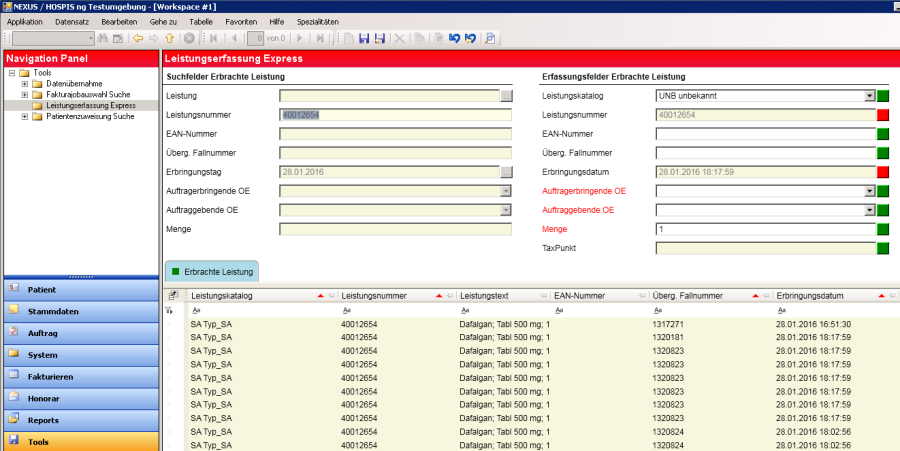
Task: Click the first blue undo arrow icon
Action: (x=454, y=38)
